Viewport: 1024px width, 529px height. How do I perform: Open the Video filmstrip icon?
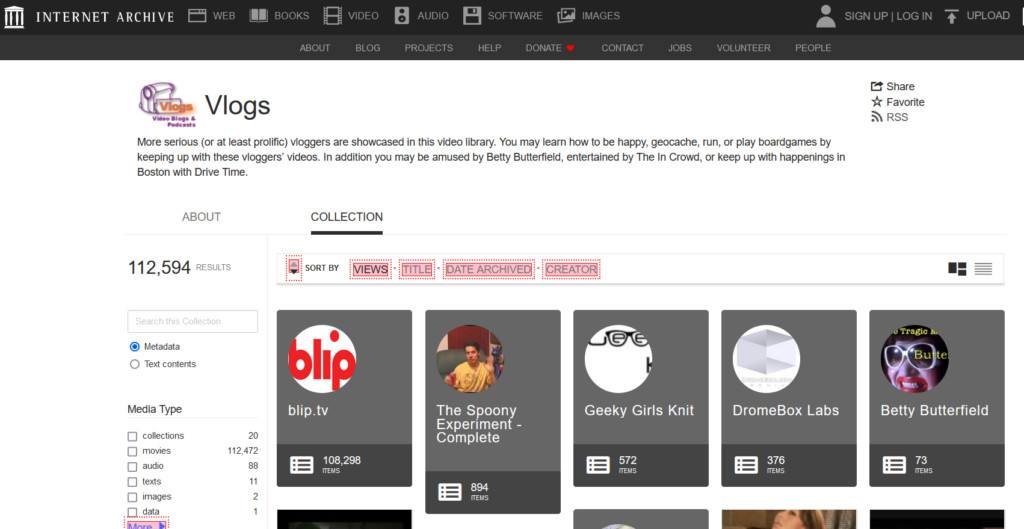332,16
